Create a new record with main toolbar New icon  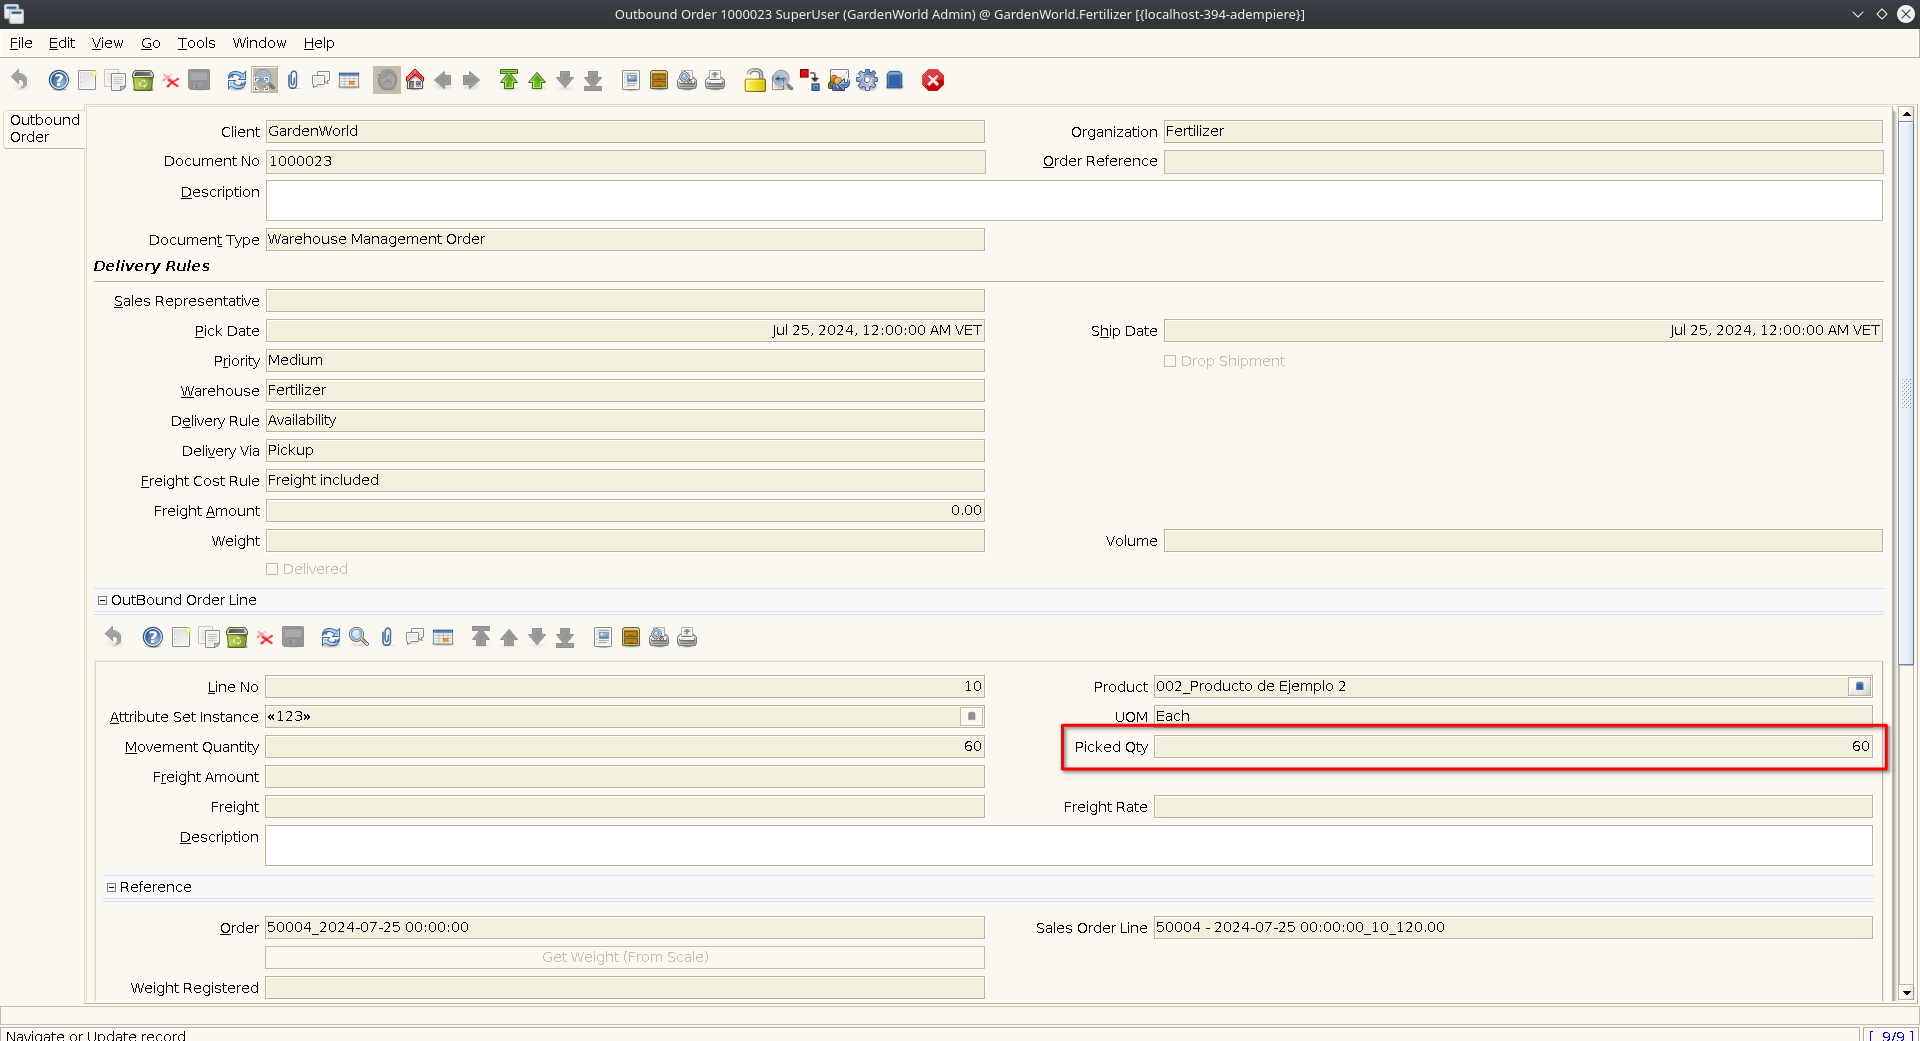87,80
